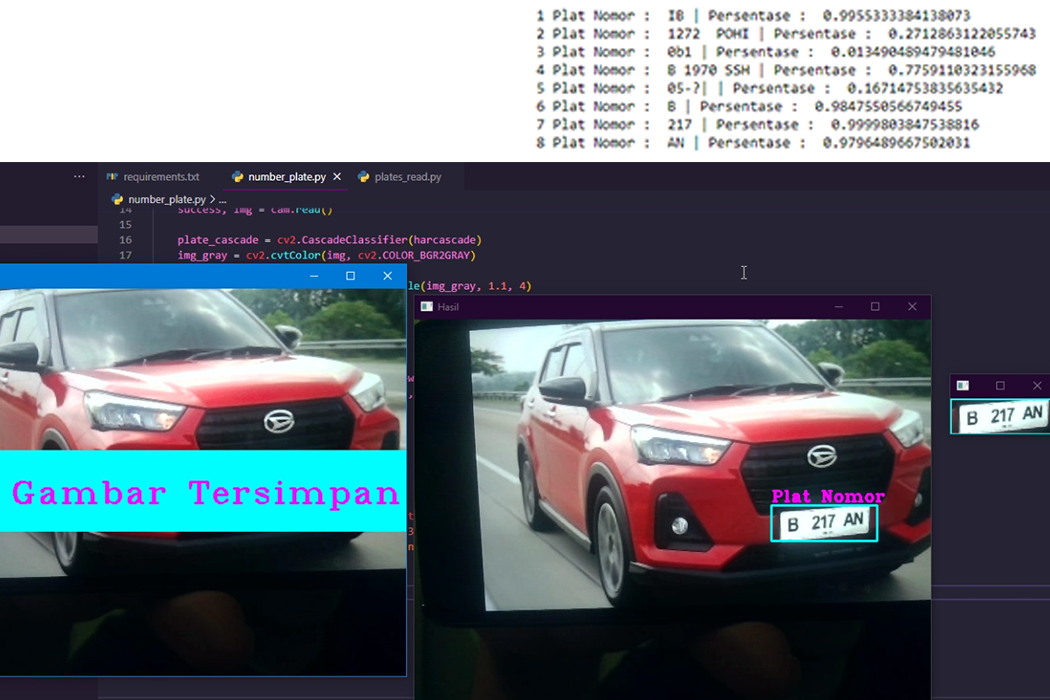Screen dimensions: 1050x700
Task: Open the sidebar more actions ellipsis
Action: tap(79, 177)
